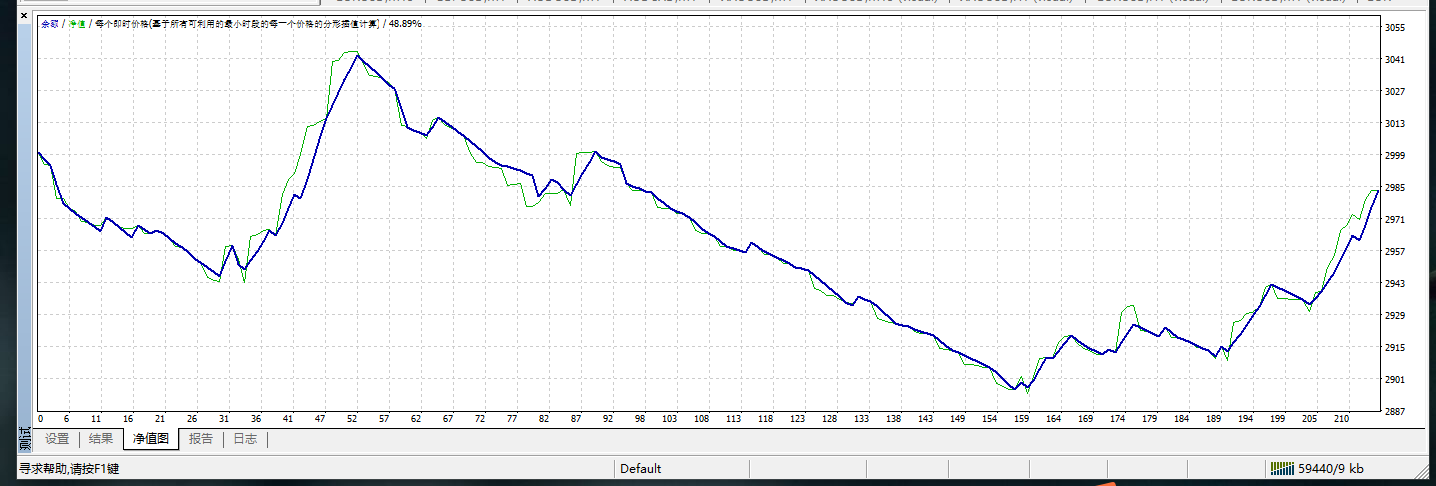
Task: Open the 设置 tab
Action: point(57,438)
